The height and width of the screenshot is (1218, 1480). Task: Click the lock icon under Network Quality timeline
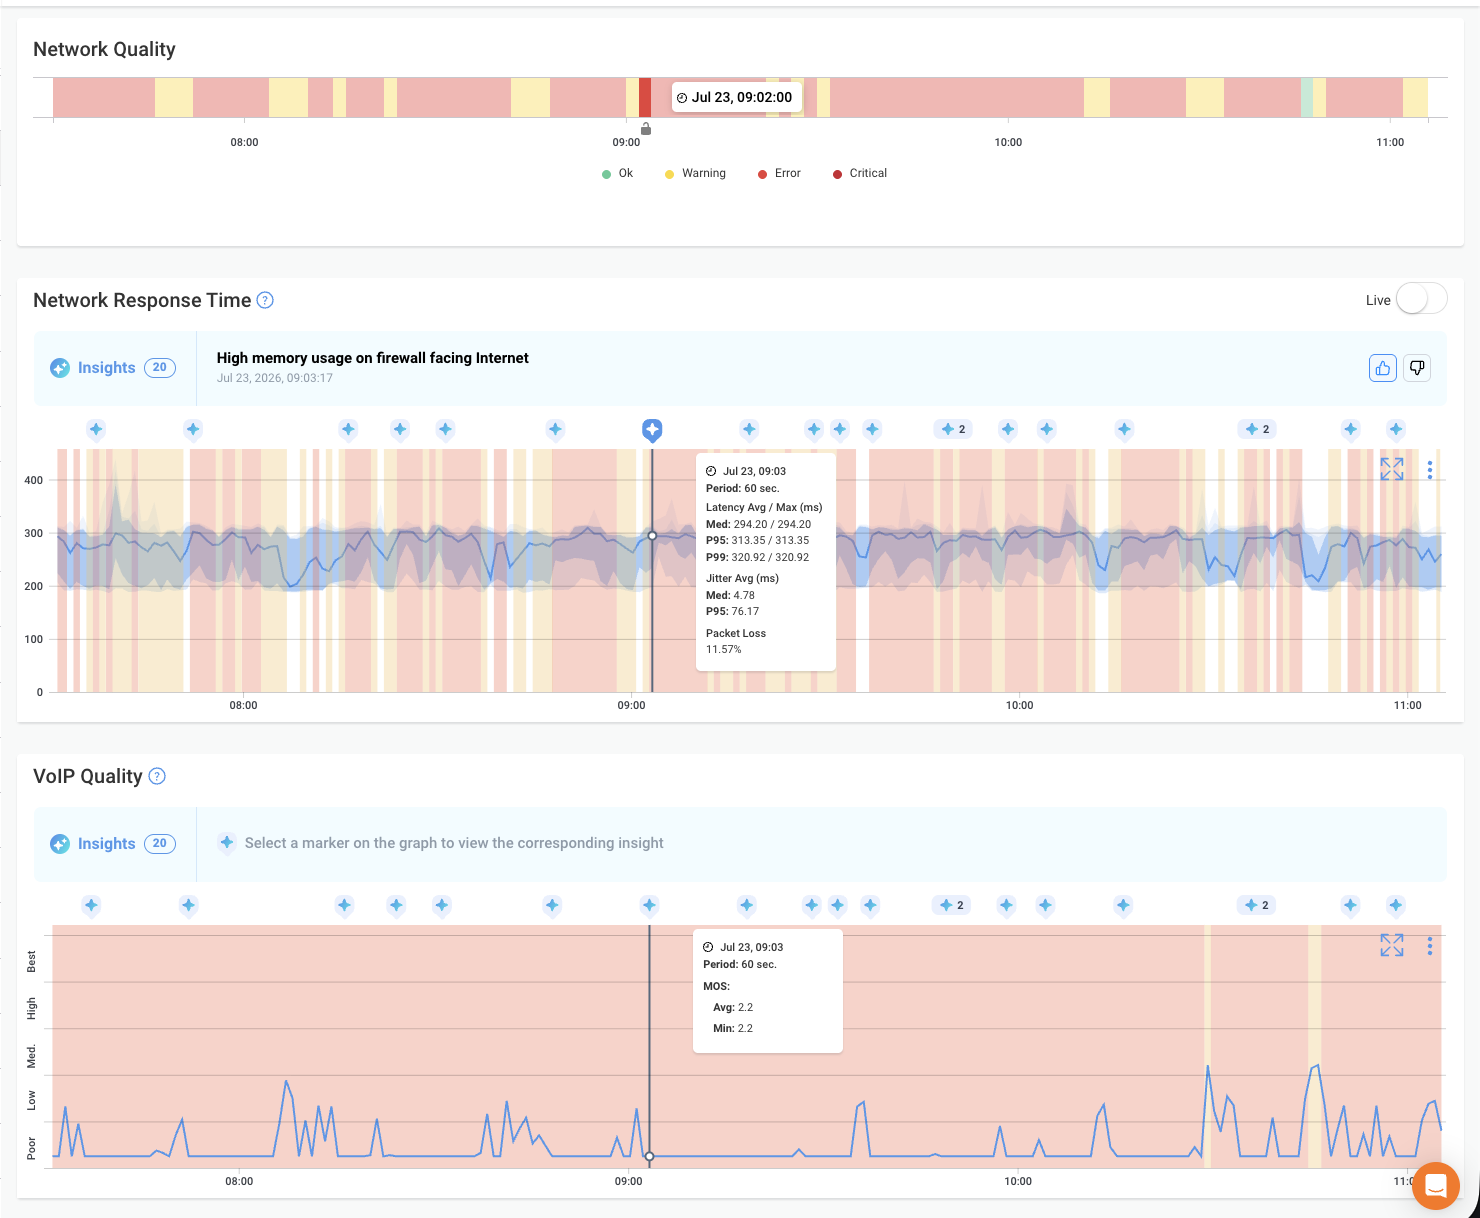click(646, 129)
